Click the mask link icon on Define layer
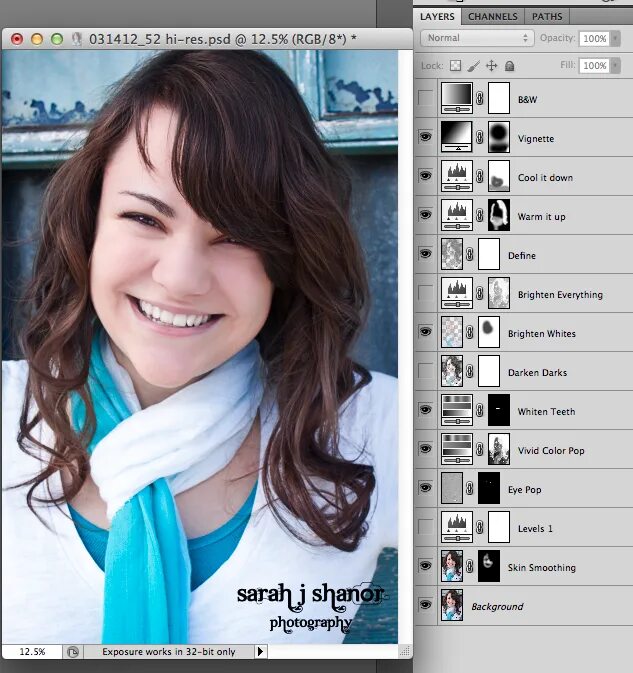The width and height of the screenshot is (633, 673). (x=470, y=254)
